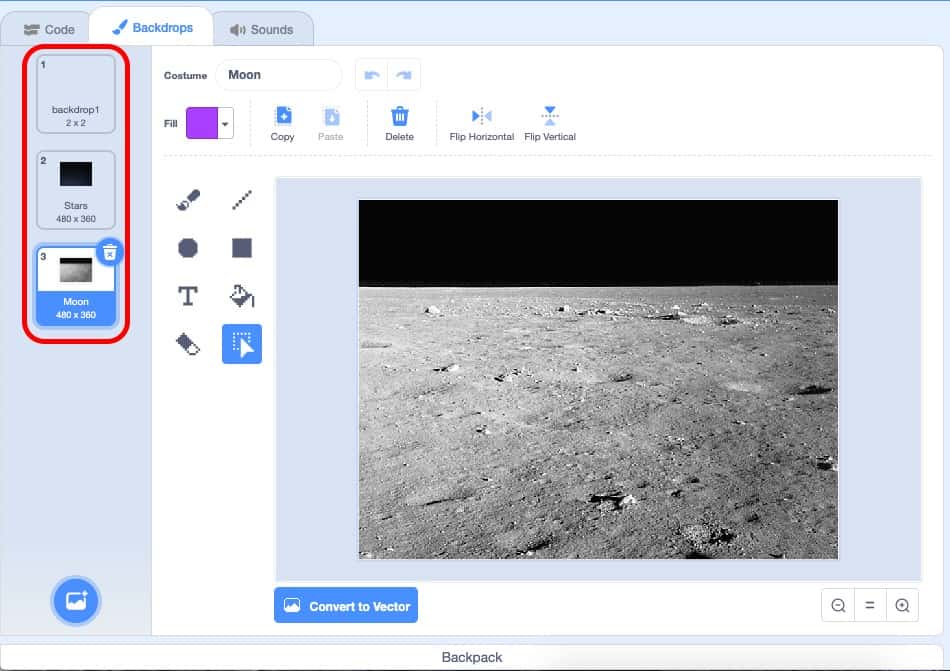This screenshot has width=950, height=671.
Task: Zoom out of the canvas
Action: [x=838, y=605]
